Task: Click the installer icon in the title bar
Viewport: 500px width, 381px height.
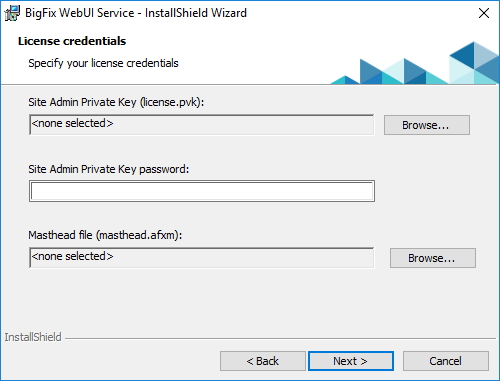Action: tap(12, 13)
